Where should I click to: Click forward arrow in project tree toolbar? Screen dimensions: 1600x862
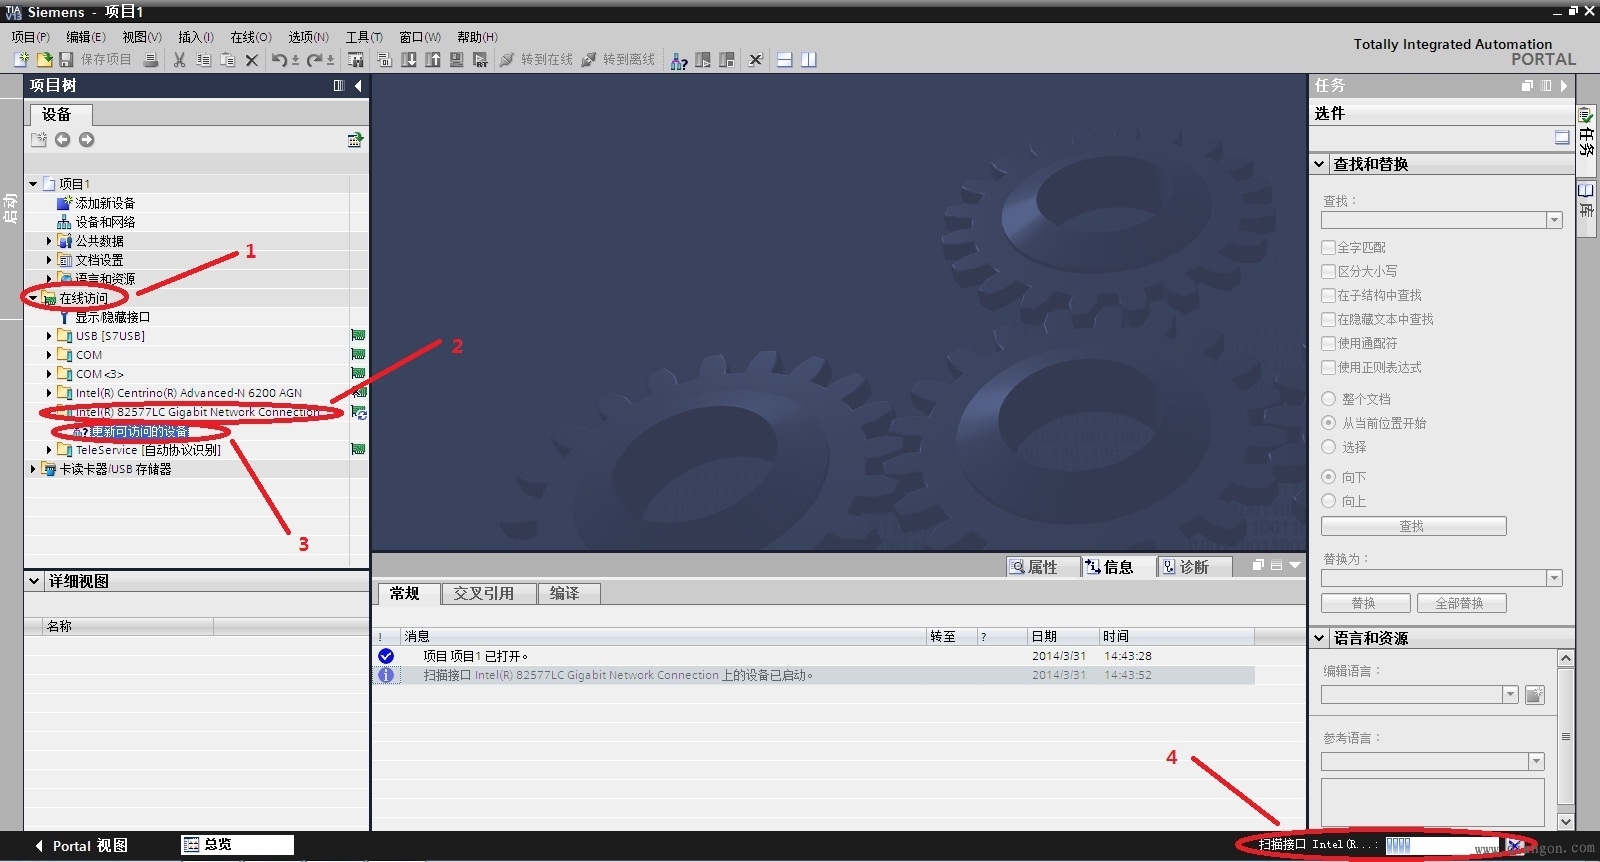click(x=87, y=140)
